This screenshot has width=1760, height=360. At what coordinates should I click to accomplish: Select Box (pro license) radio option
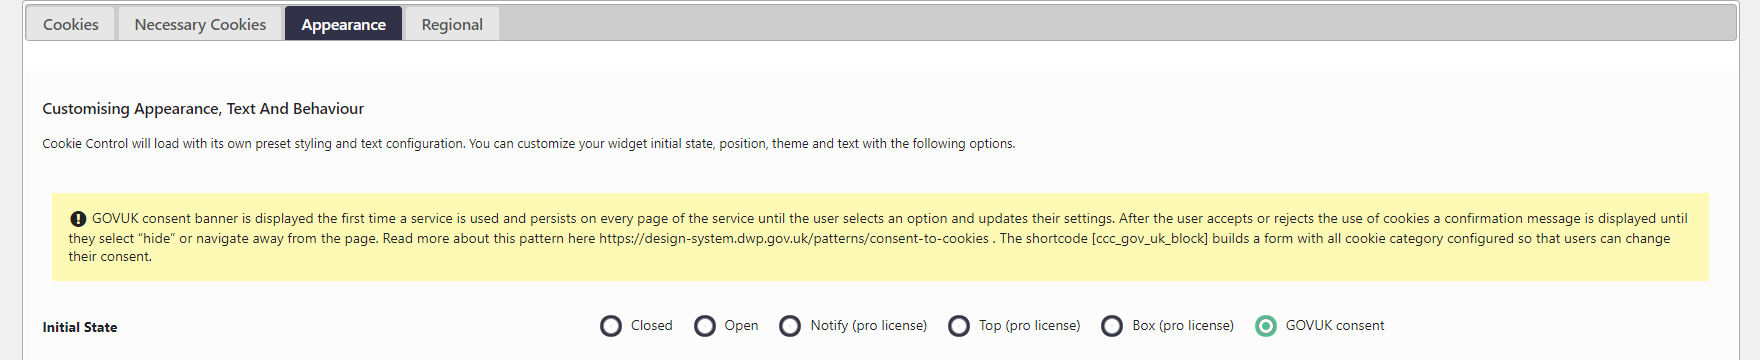(x=1112, y=326)
